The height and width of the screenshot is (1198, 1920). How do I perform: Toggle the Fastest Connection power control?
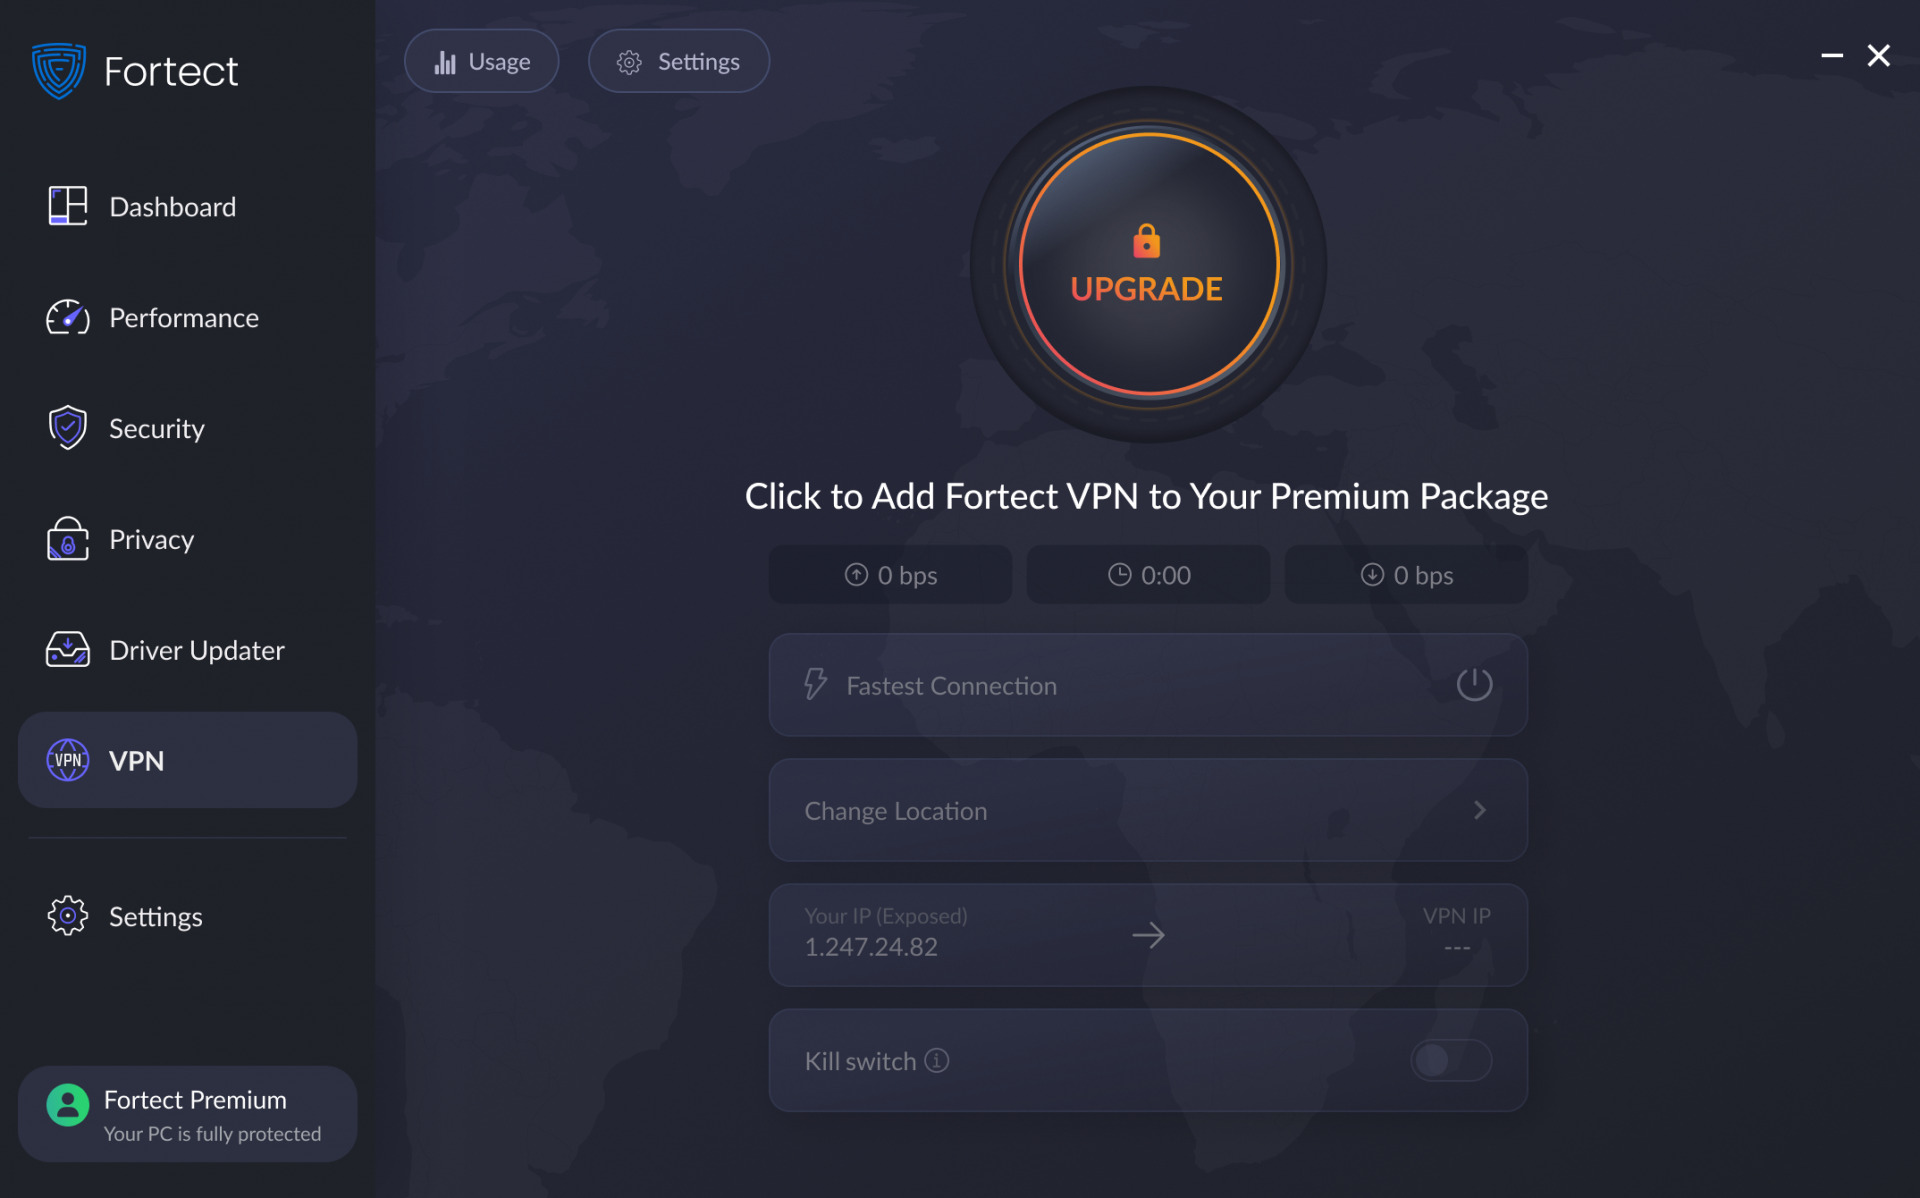click(1474, 685)
